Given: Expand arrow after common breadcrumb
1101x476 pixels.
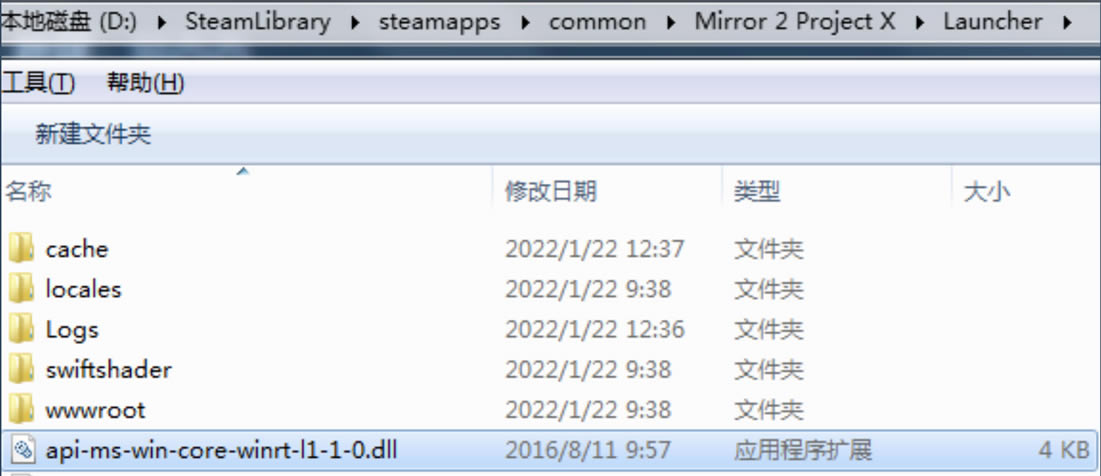Looking at the screenshot, I should tap(670, 22).
